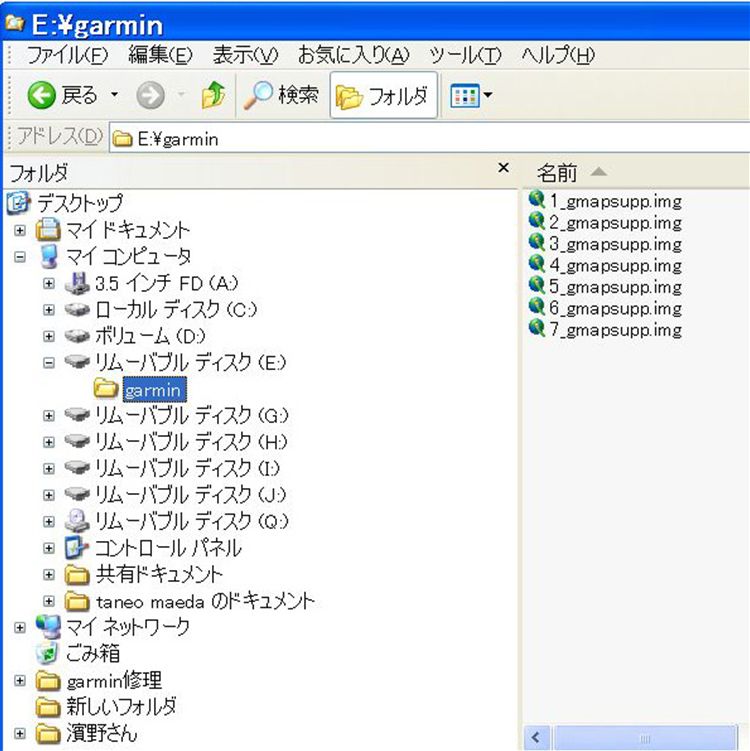The width and height of the screenshot is (750, 751).
Task: Click the disabled Forward arrow icon
Action: [150, 95]
